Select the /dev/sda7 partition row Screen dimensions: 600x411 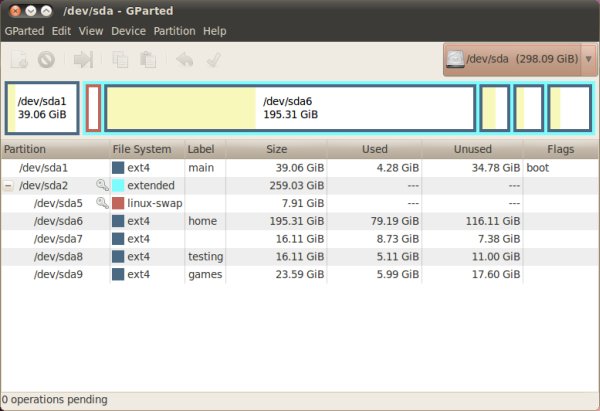pos(300,239)
